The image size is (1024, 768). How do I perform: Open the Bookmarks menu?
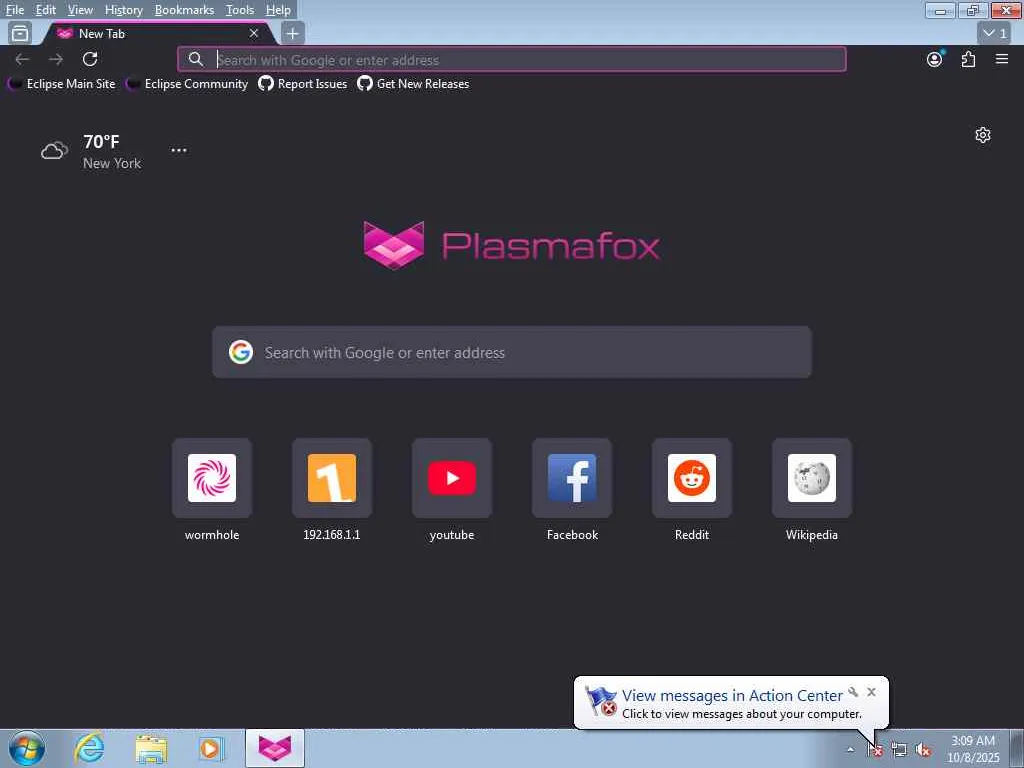click(x=184, y=10)
